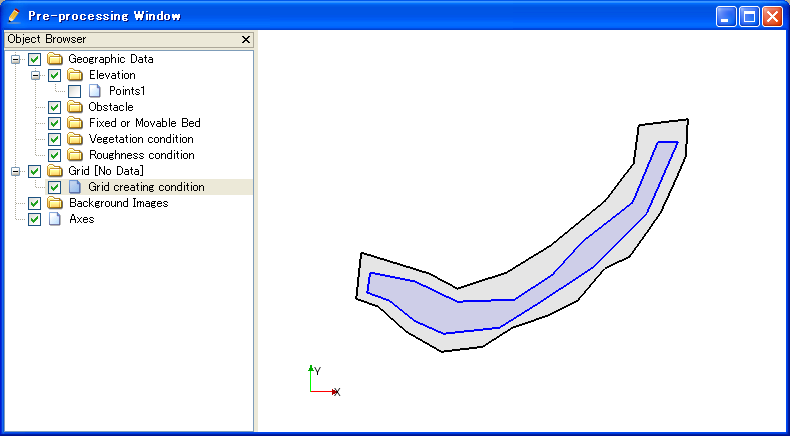Select the Geographic Data label

point(111,59)
